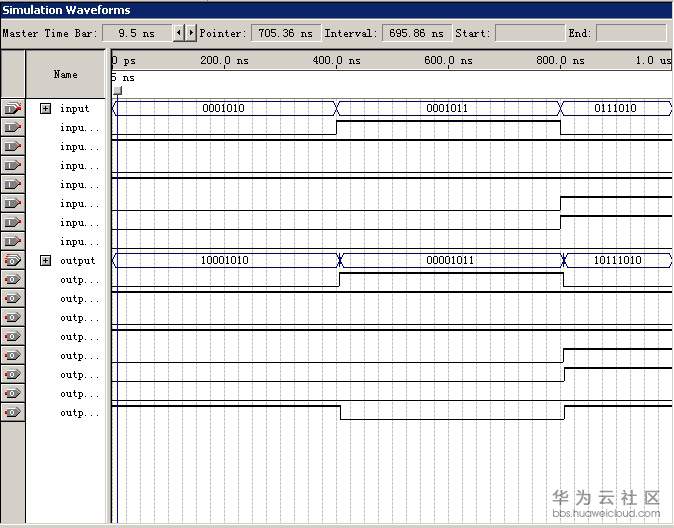The width and height of the screenshot is (674, 528).
Task: Click the third output pin icon below the output bus
Action: point(13,317)
